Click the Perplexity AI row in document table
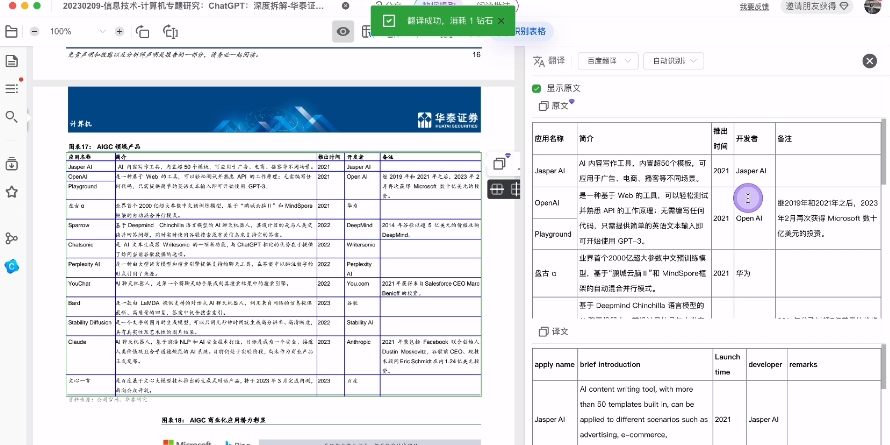890x445 pixels. [84, 265]
